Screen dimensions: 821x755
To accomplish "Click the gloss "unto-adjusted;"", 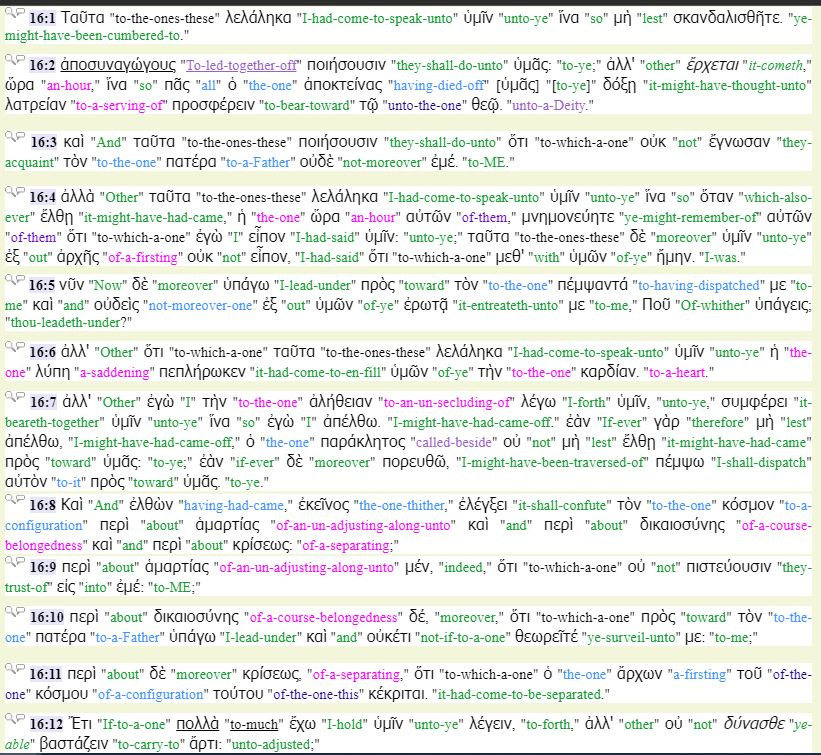I will point(273,744).
